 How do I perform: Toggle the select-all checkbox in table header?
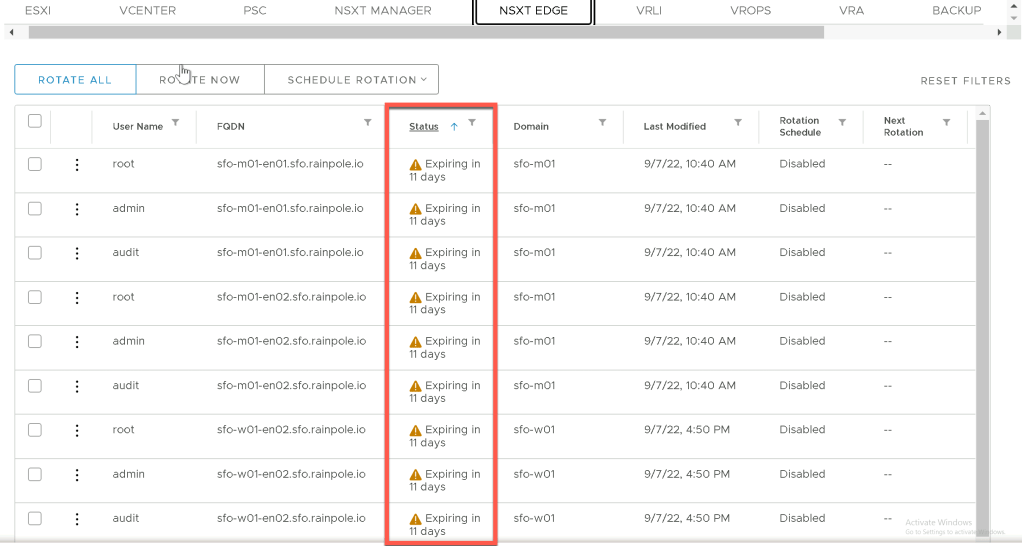click(35, 121)
